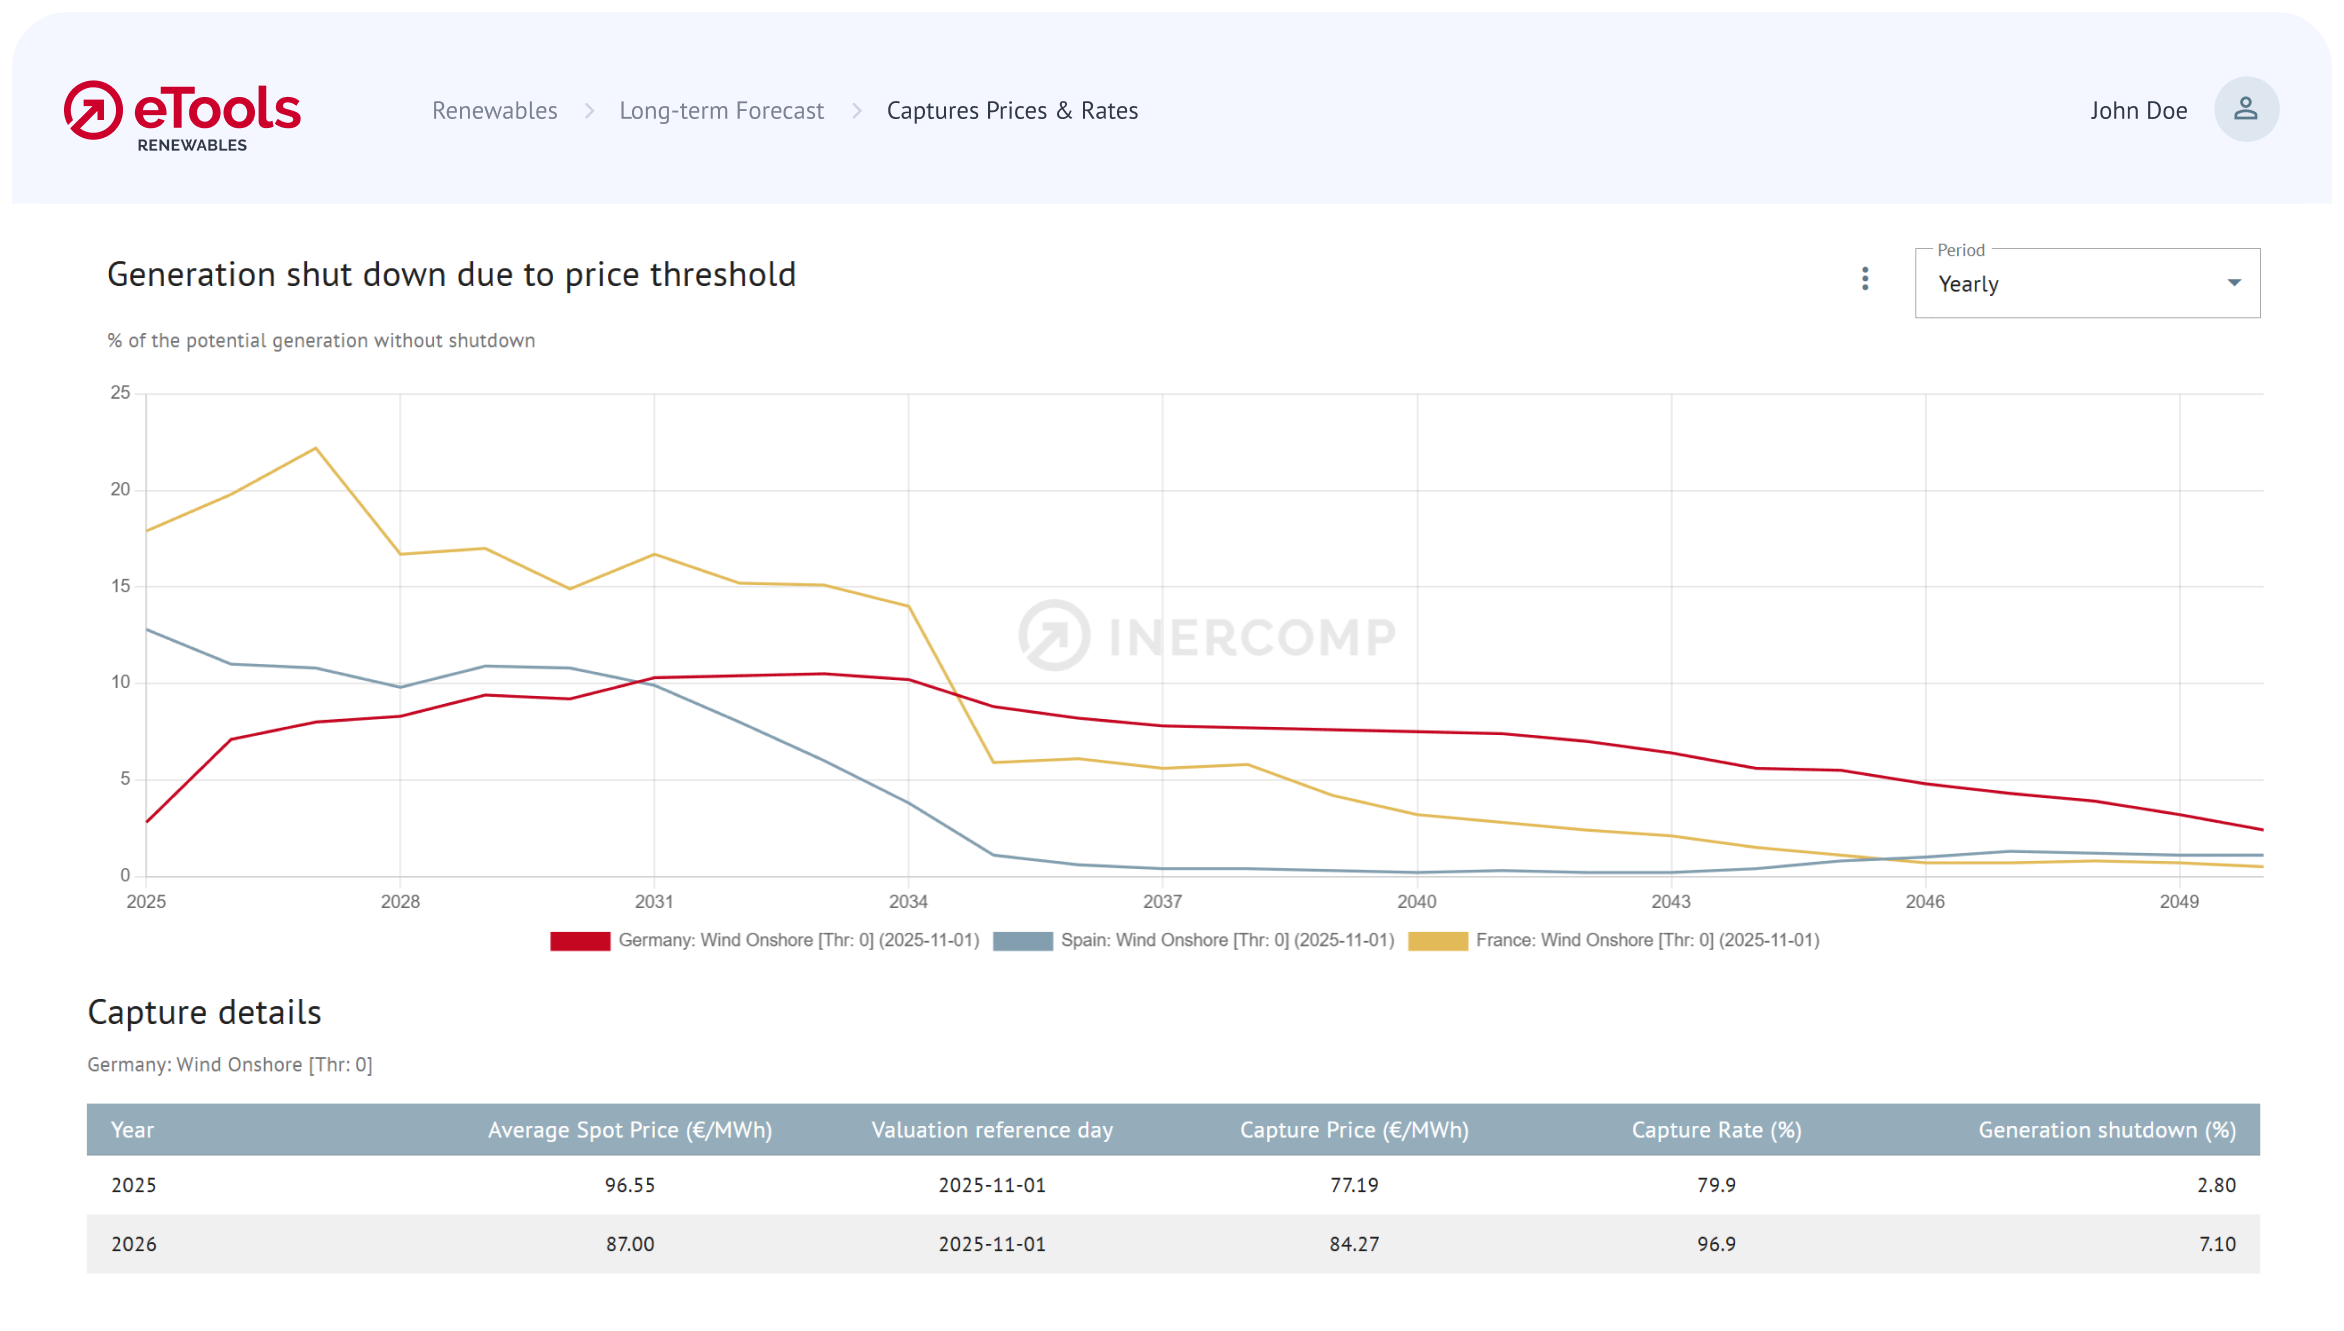Navigate to the Renewables breadcrumb

pyautogui.click(x=494, y=111)
